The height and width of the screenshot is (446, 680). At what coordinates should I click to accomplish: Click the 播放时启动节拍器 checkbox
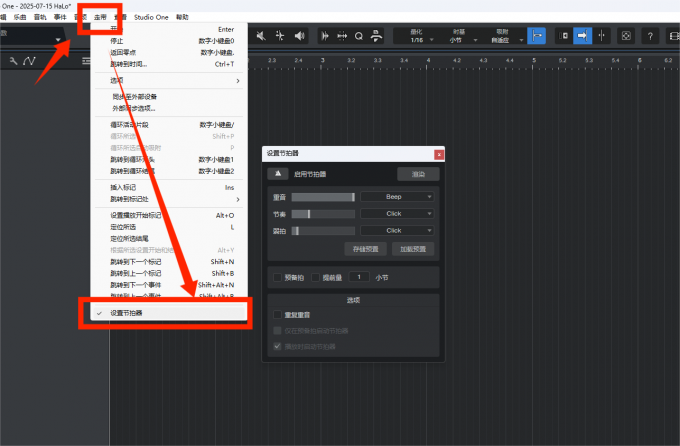point(278,346)
